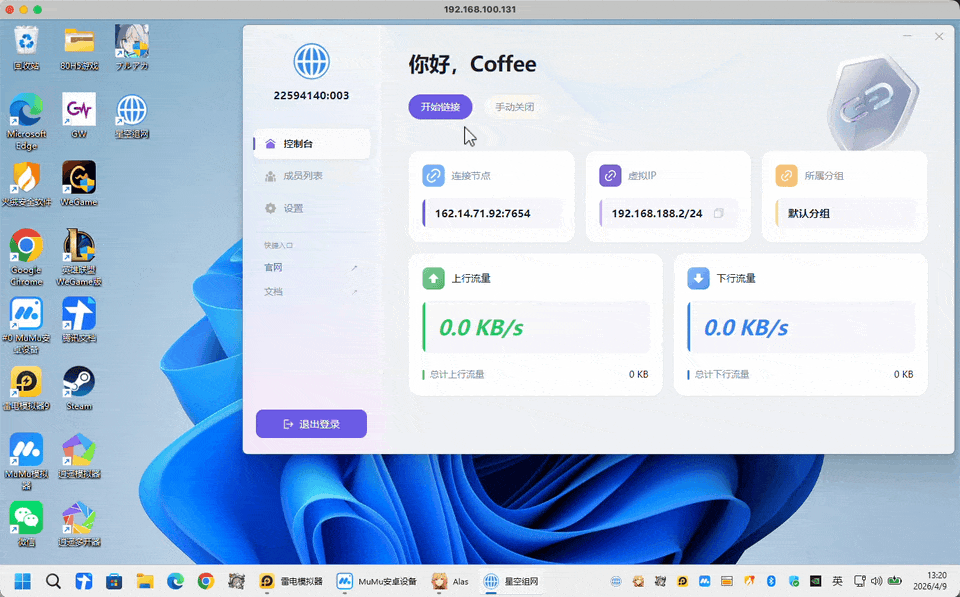Select the #0 MuMu安卓设备 desktop shortcut
Viewport: 960px width, 597px height.
point(26,326)
